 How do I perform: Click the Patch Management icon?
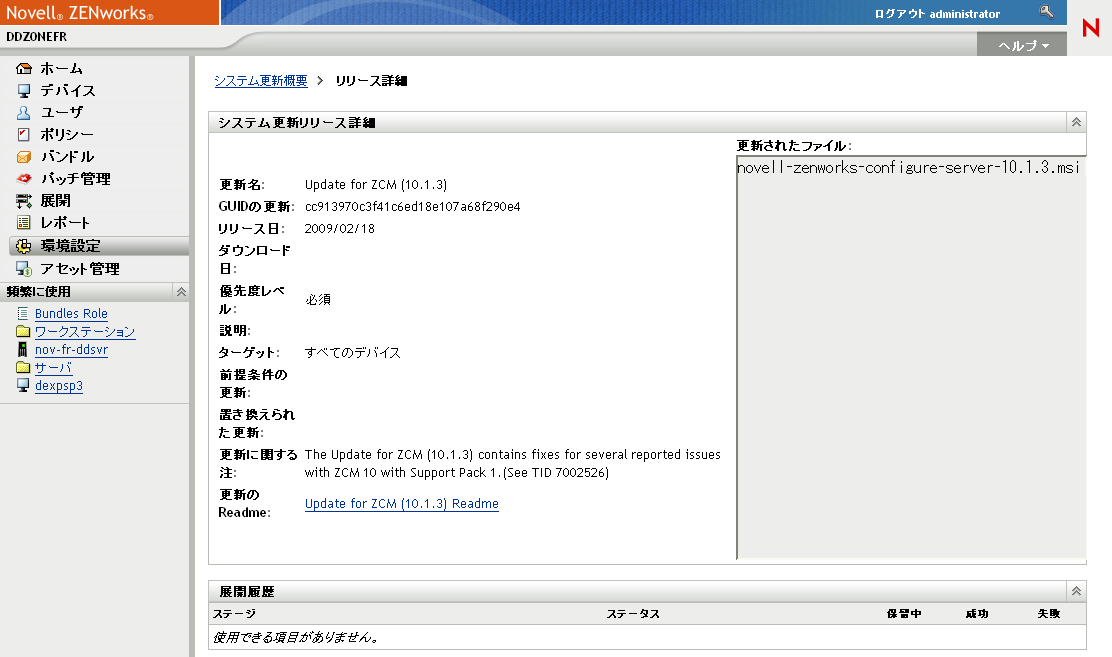click(x=23, y=179)
